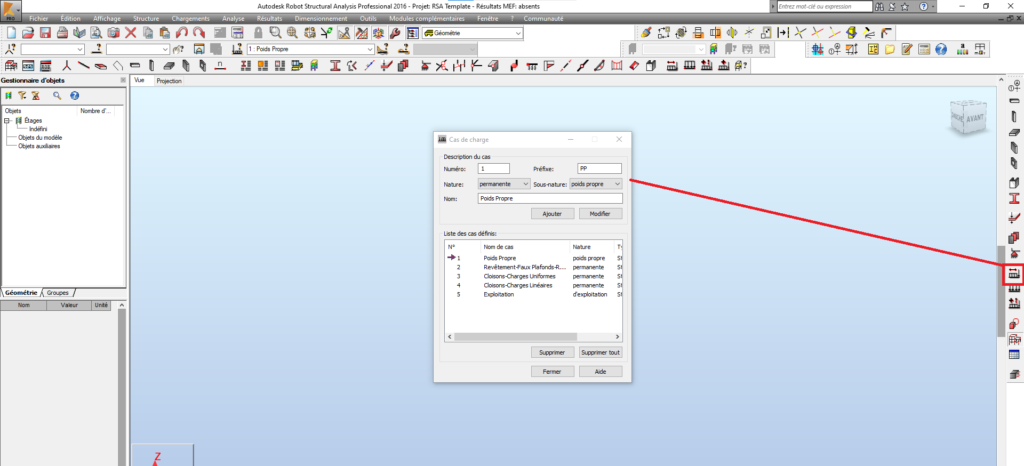Collapse the Étages tree node
This screenshot has width=1024, height=466.
point(7,121)
